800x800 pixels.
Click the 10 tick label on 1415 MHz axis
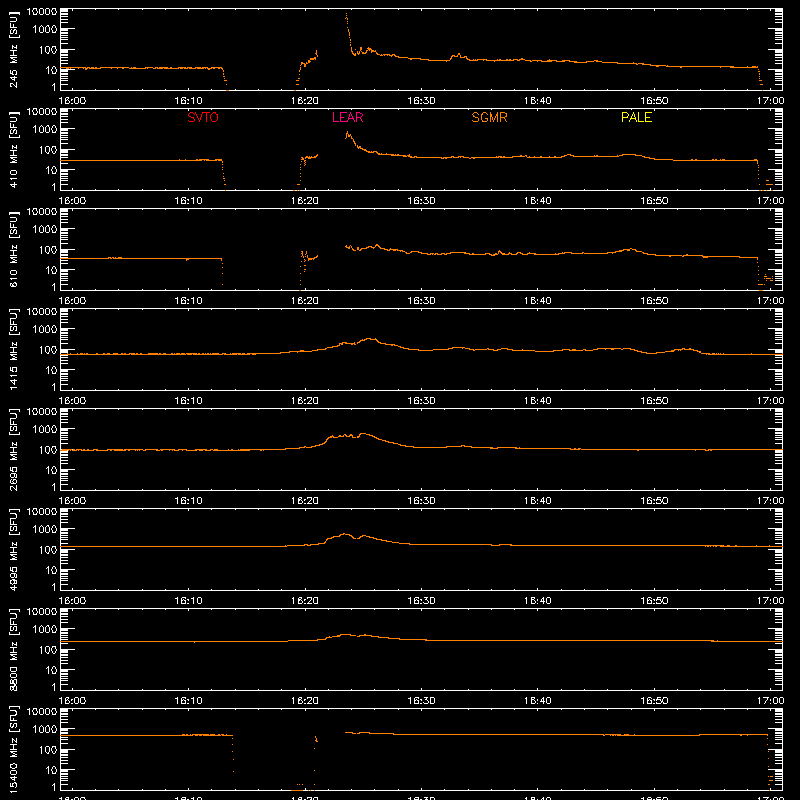pos(51,370)
